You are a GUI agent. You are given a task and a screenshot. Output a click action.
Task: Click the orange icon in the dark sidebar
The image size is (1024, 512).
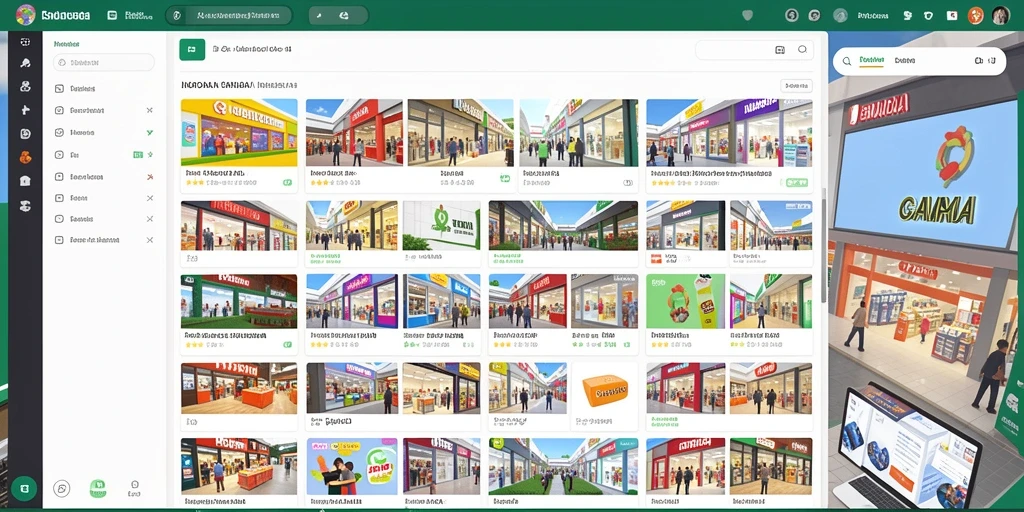pyautogui.click(x=25, y=157)
